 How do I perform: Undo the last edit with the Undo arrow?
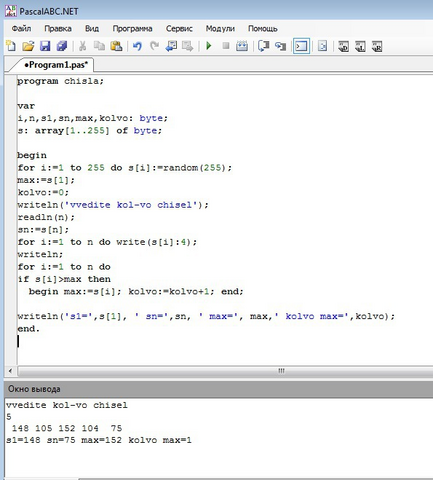click(x=137, y=46)
